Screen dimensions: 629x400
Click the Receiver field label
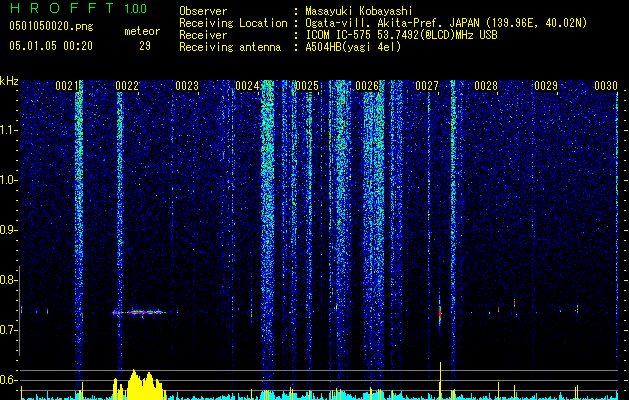click(203, 35)
